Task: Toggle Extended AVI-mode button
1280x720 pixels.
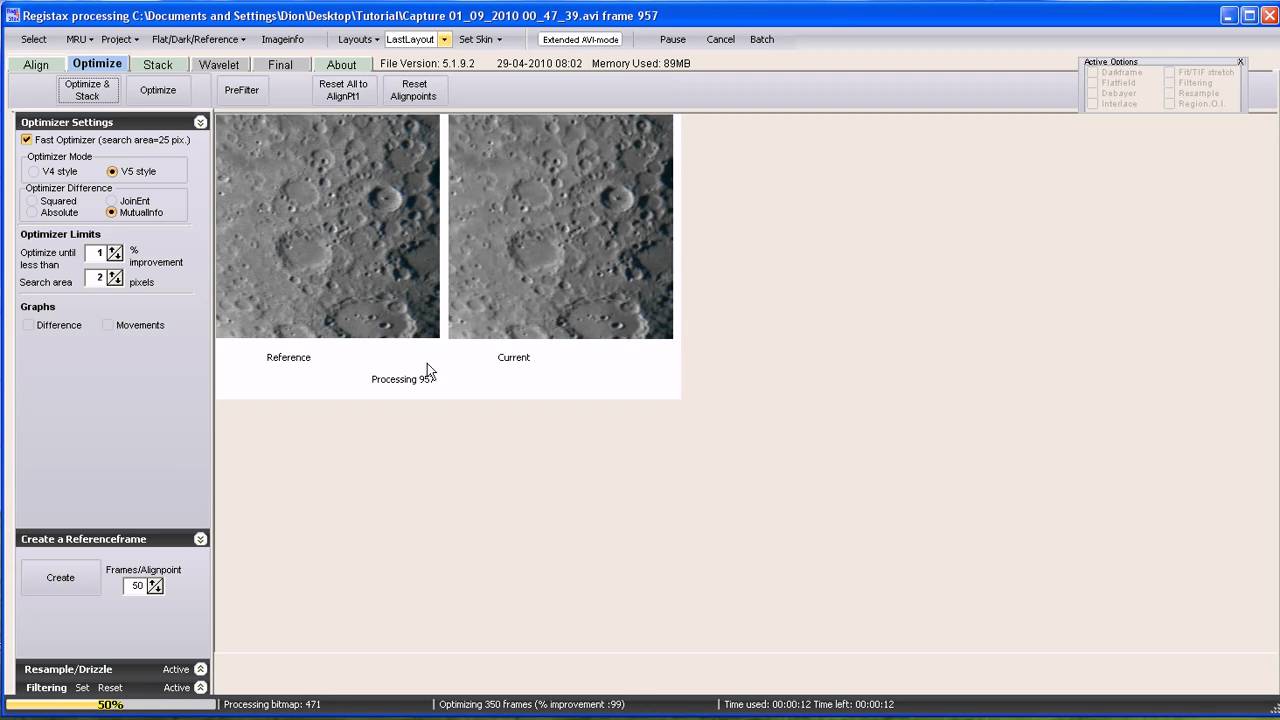Action: pos(581,40)
